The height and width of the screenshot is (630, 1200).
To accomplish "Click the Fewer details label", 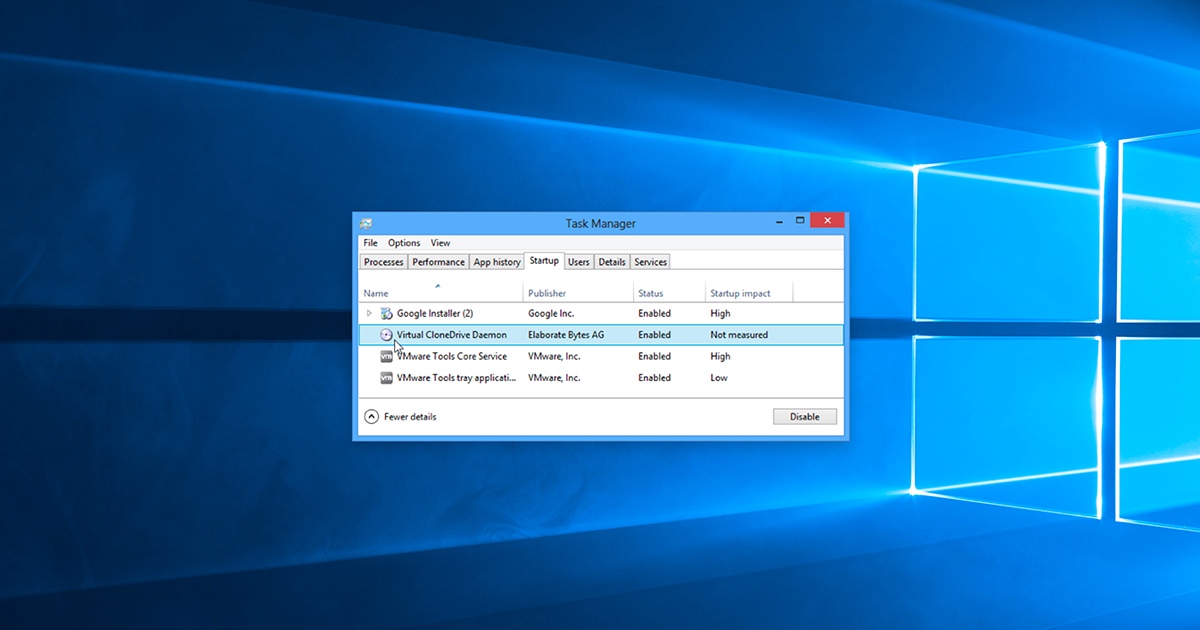I will point(410,417).
